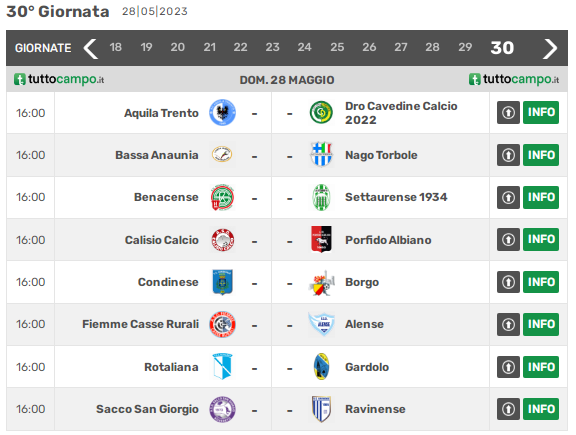Click upload arrow icon in Condinese row

pos(508,282)
